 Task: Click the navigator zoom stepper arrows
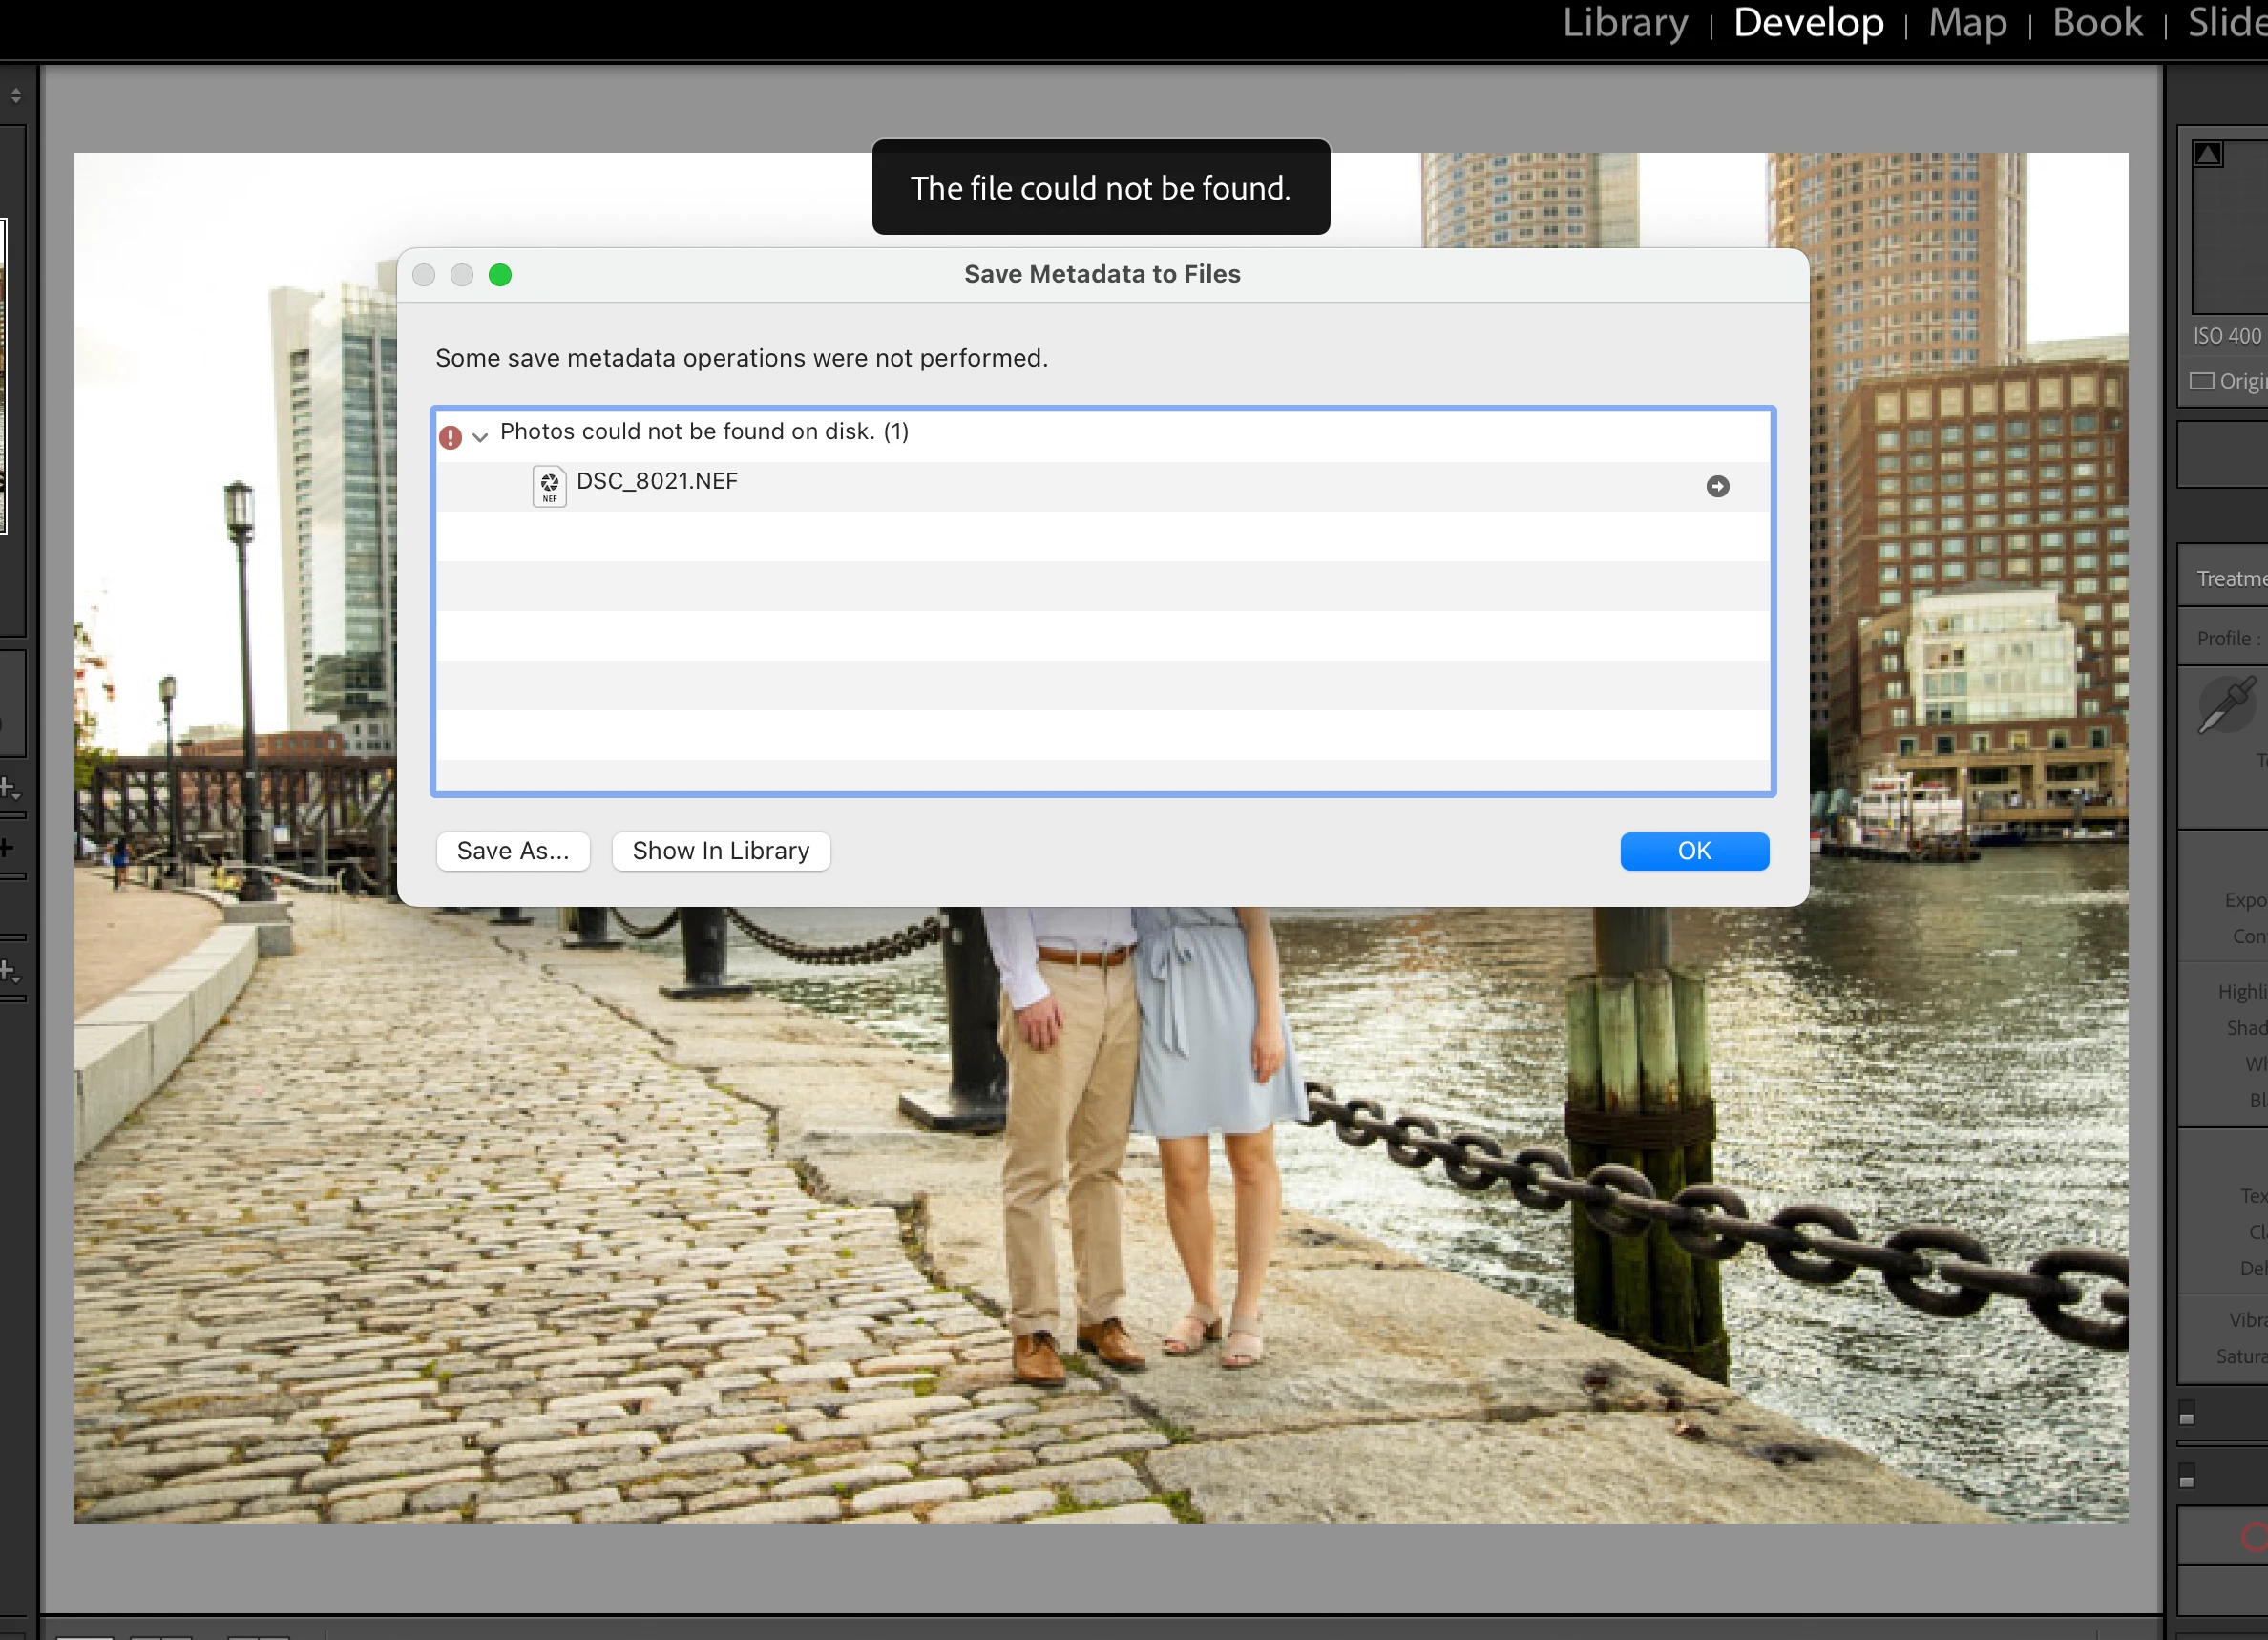click(x=16, y=96)
